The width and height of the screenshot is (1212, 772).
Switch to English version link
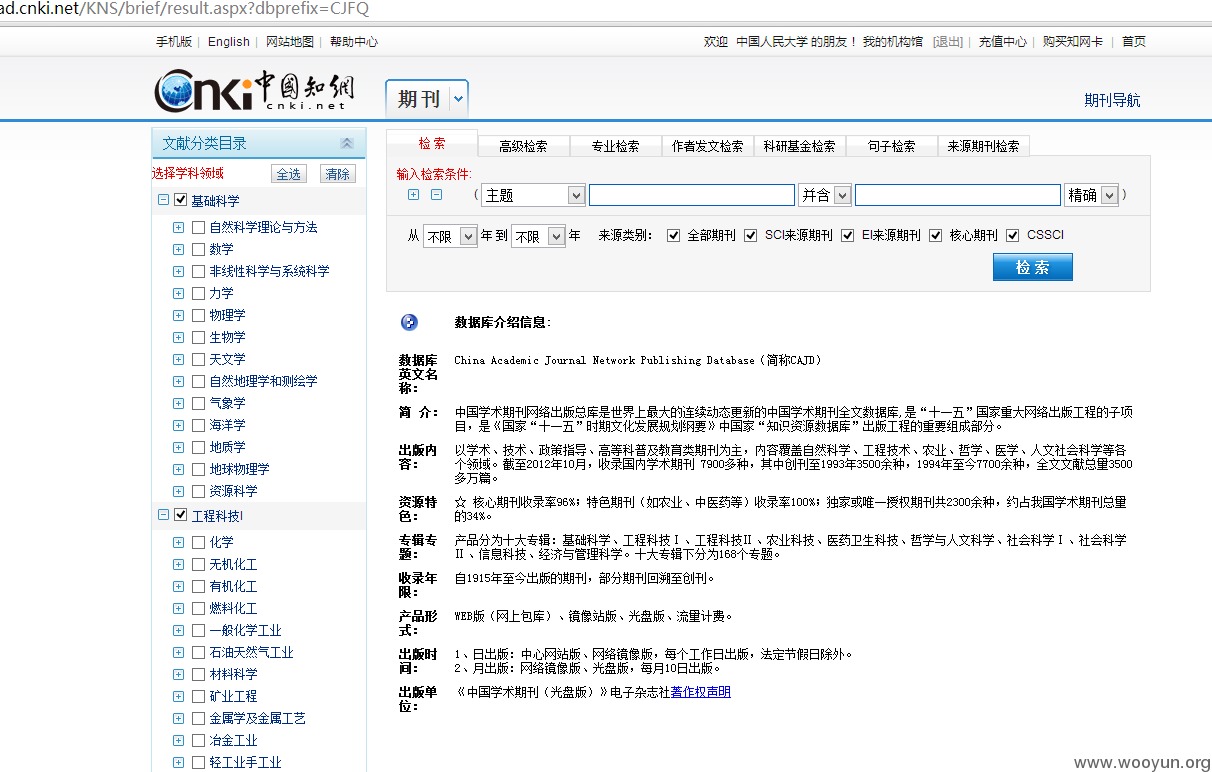(x=229, y=42)
